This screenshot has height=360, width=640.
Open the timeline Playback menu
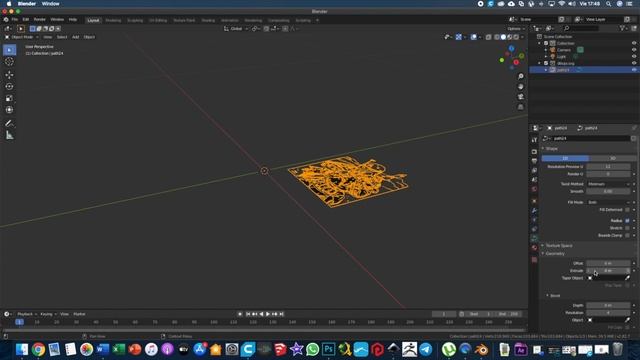pos(27,314)
